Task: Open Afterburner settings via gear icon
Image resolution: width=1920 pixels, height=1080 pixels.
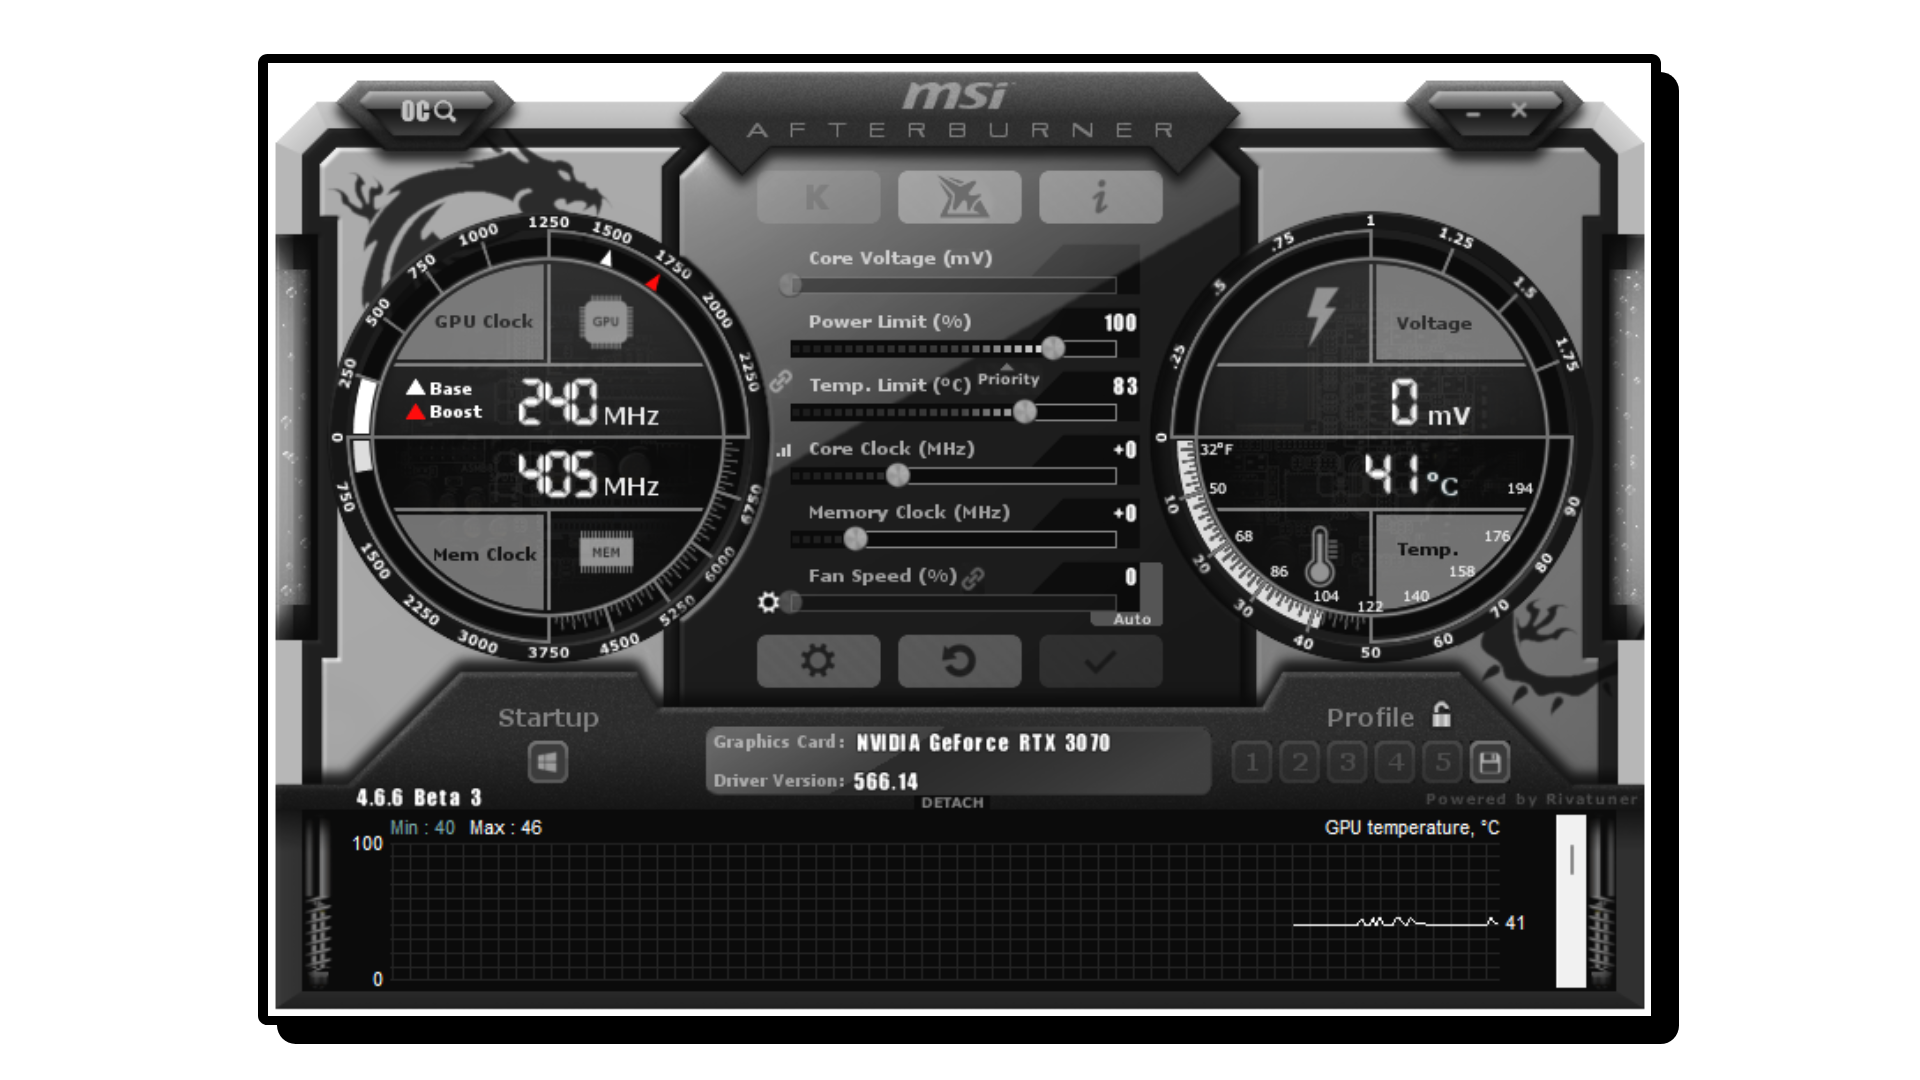Action: point(818,660)
